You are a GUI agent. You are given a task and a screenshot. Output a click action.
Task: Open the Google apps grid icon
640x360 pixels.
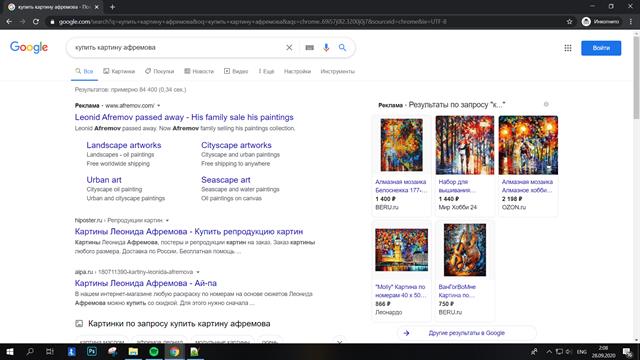click(x=568, y=48)
